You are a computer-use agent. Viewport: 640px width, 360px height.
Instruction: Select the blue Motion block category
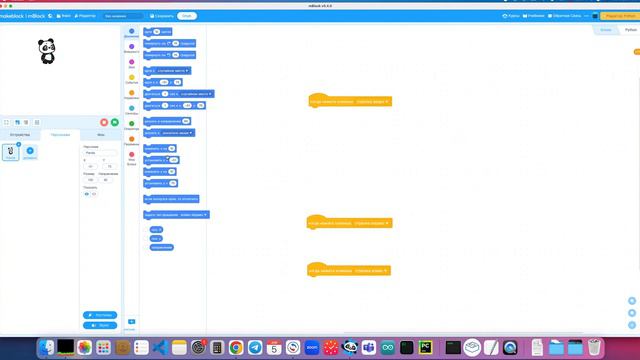[x=131, y=33]
